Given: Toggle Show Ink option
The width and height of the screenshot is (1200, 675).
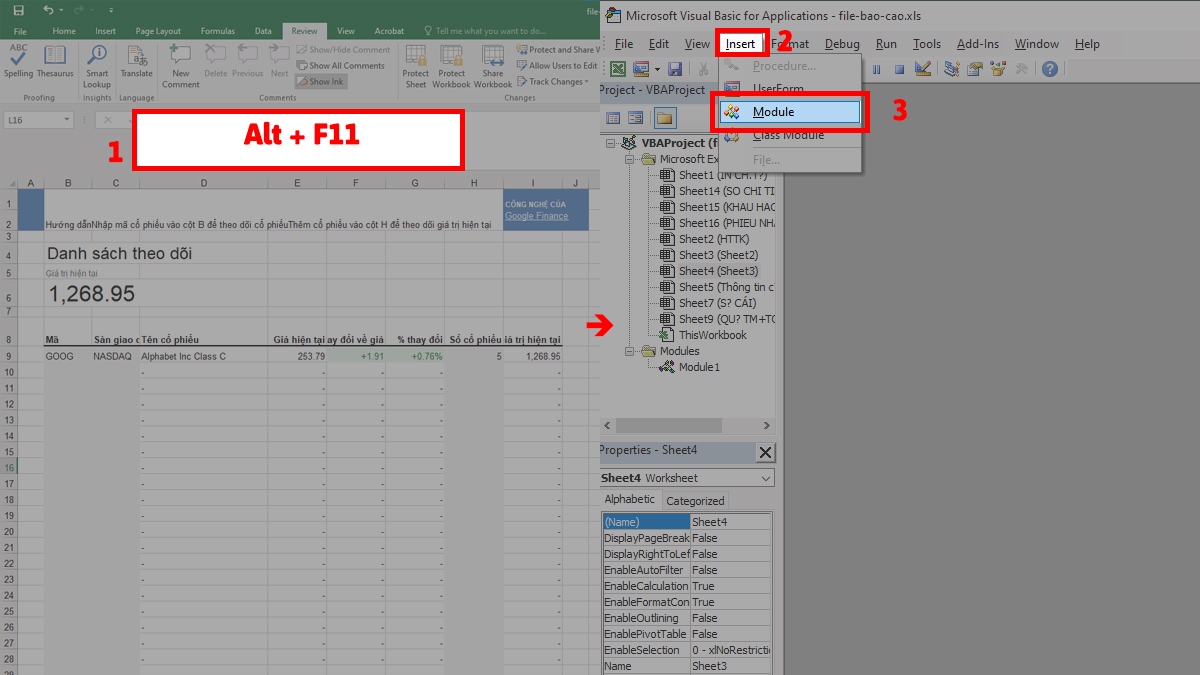Looking at the screenshot, I should tap(322, 81).
